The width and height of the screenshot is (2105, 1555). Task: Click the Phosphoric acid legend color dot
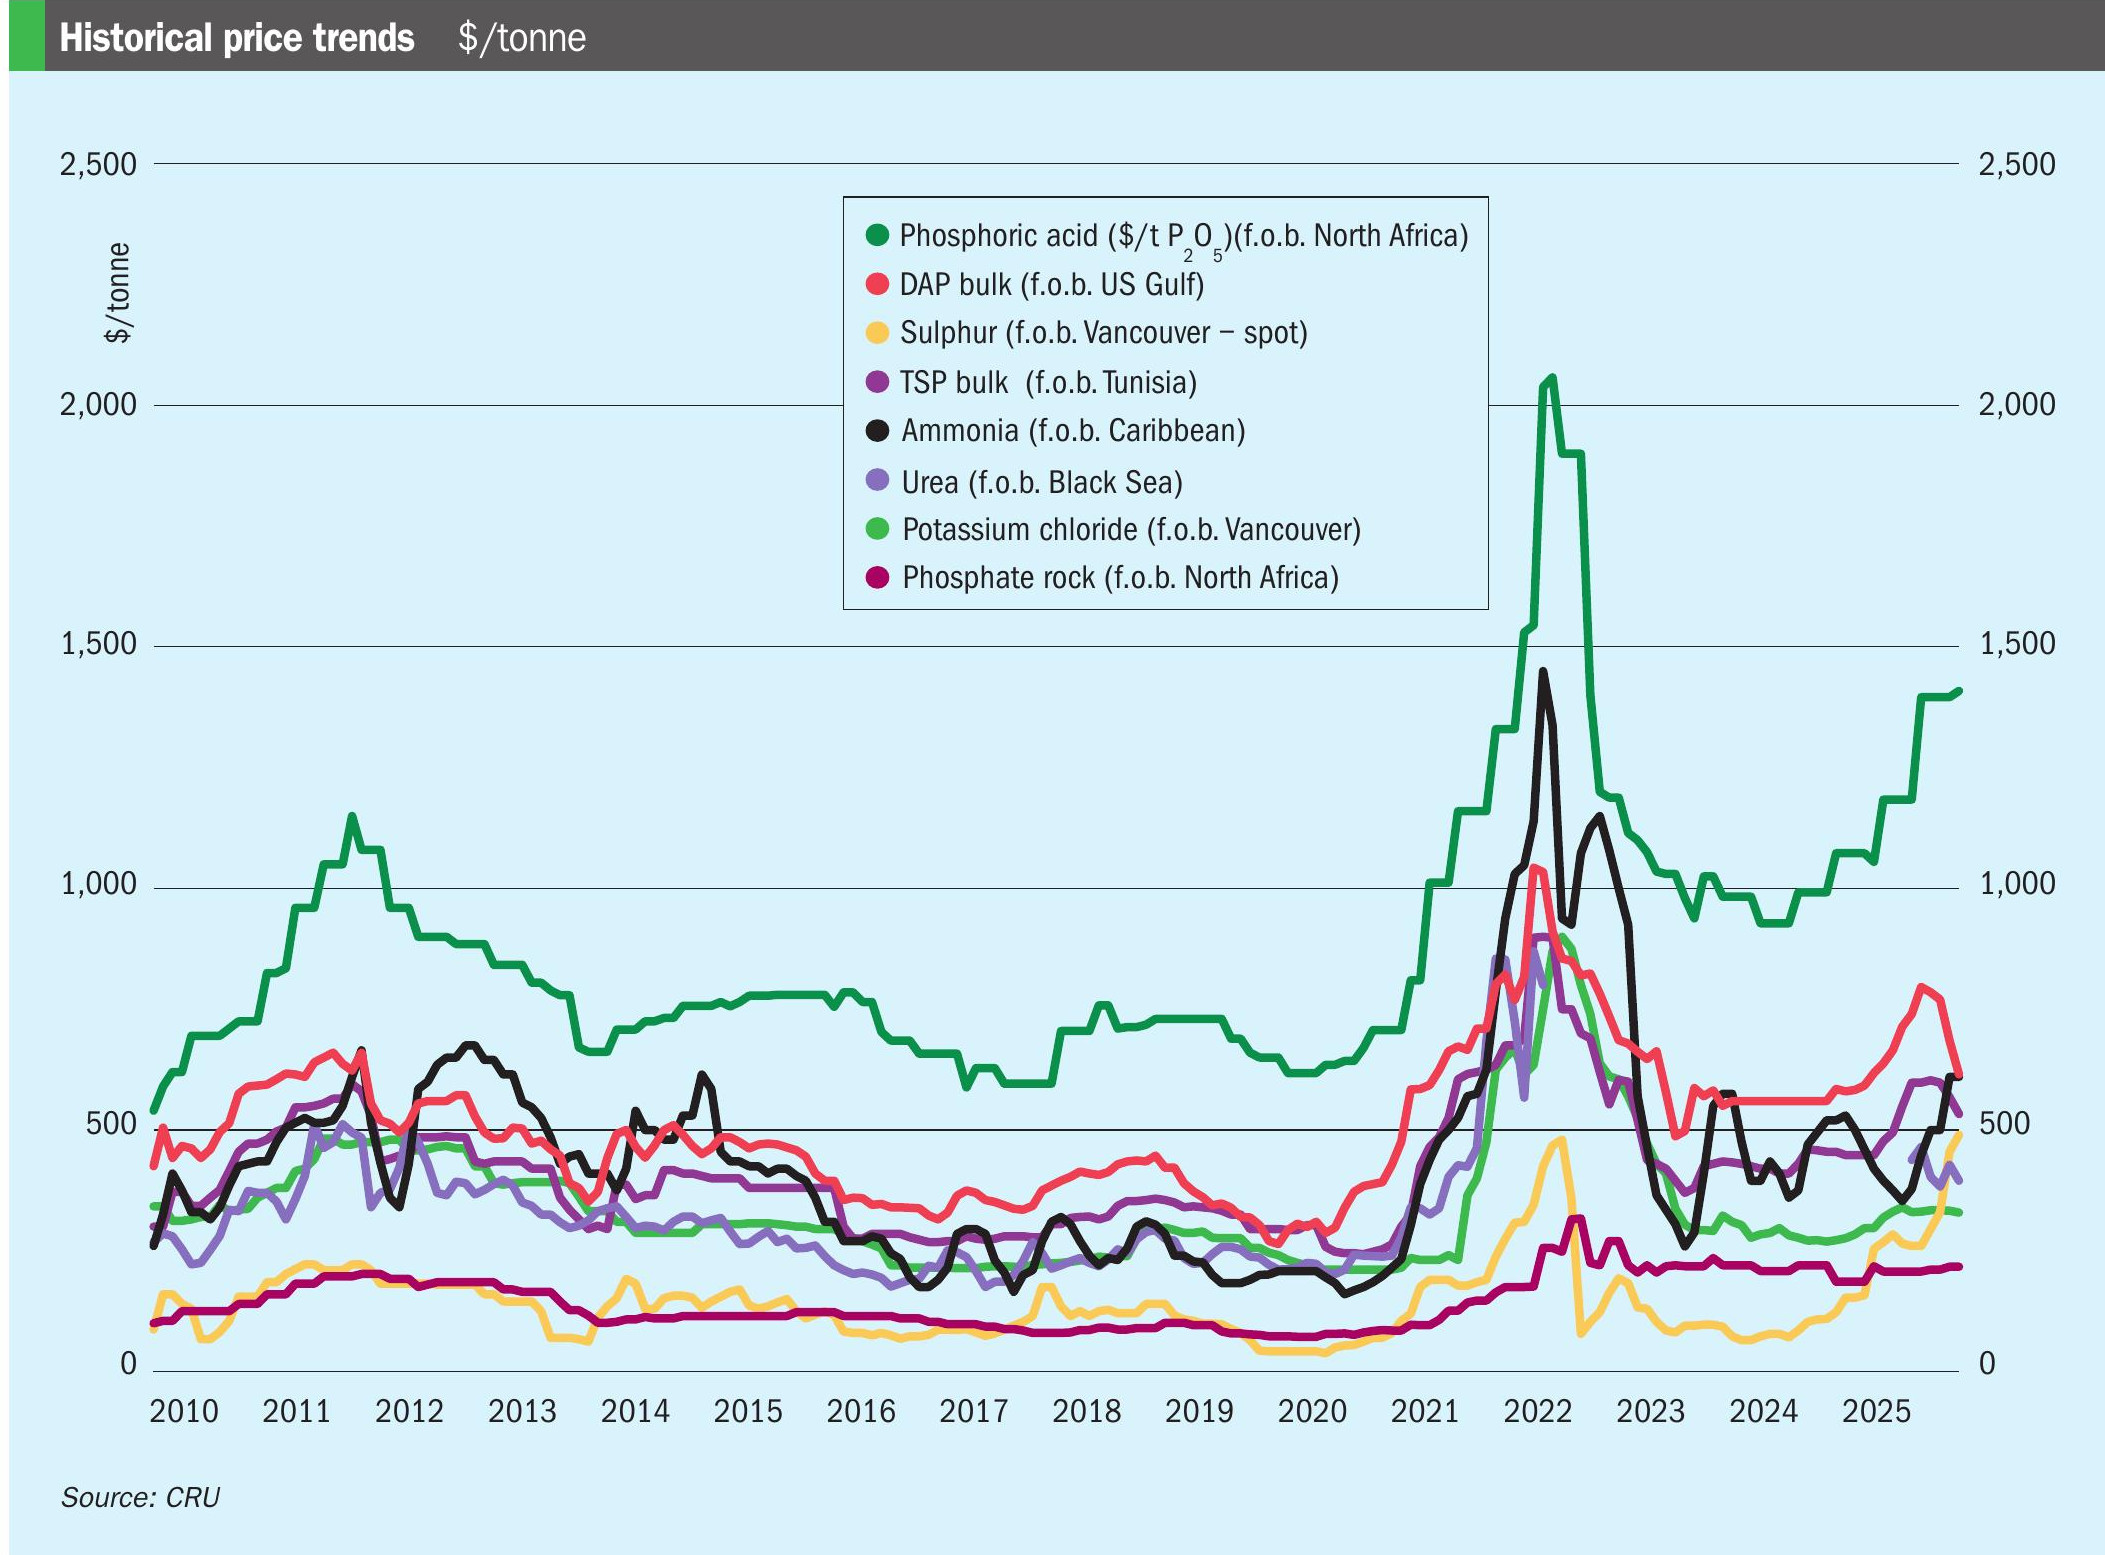coord(877,235)
